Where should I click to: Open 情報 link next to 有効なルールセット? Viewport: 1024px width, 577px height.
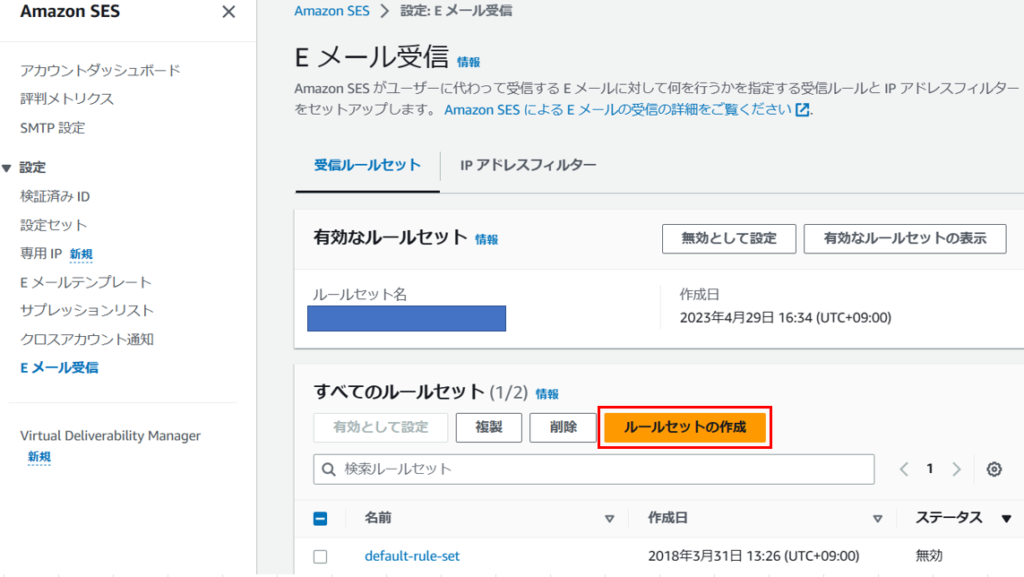click(487, 240)
